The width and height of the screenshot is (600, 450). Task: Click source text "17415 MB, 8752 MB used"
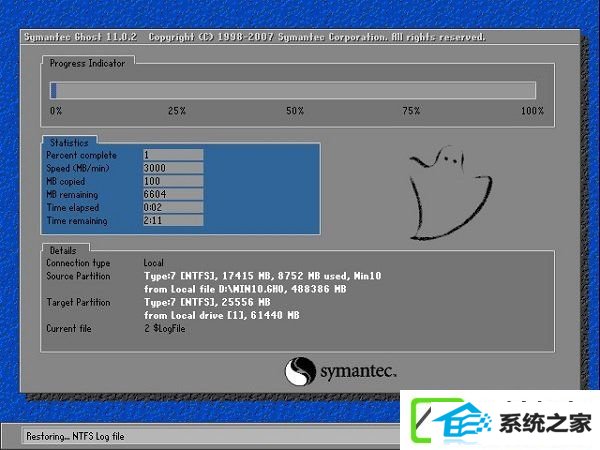click(285, 276)
